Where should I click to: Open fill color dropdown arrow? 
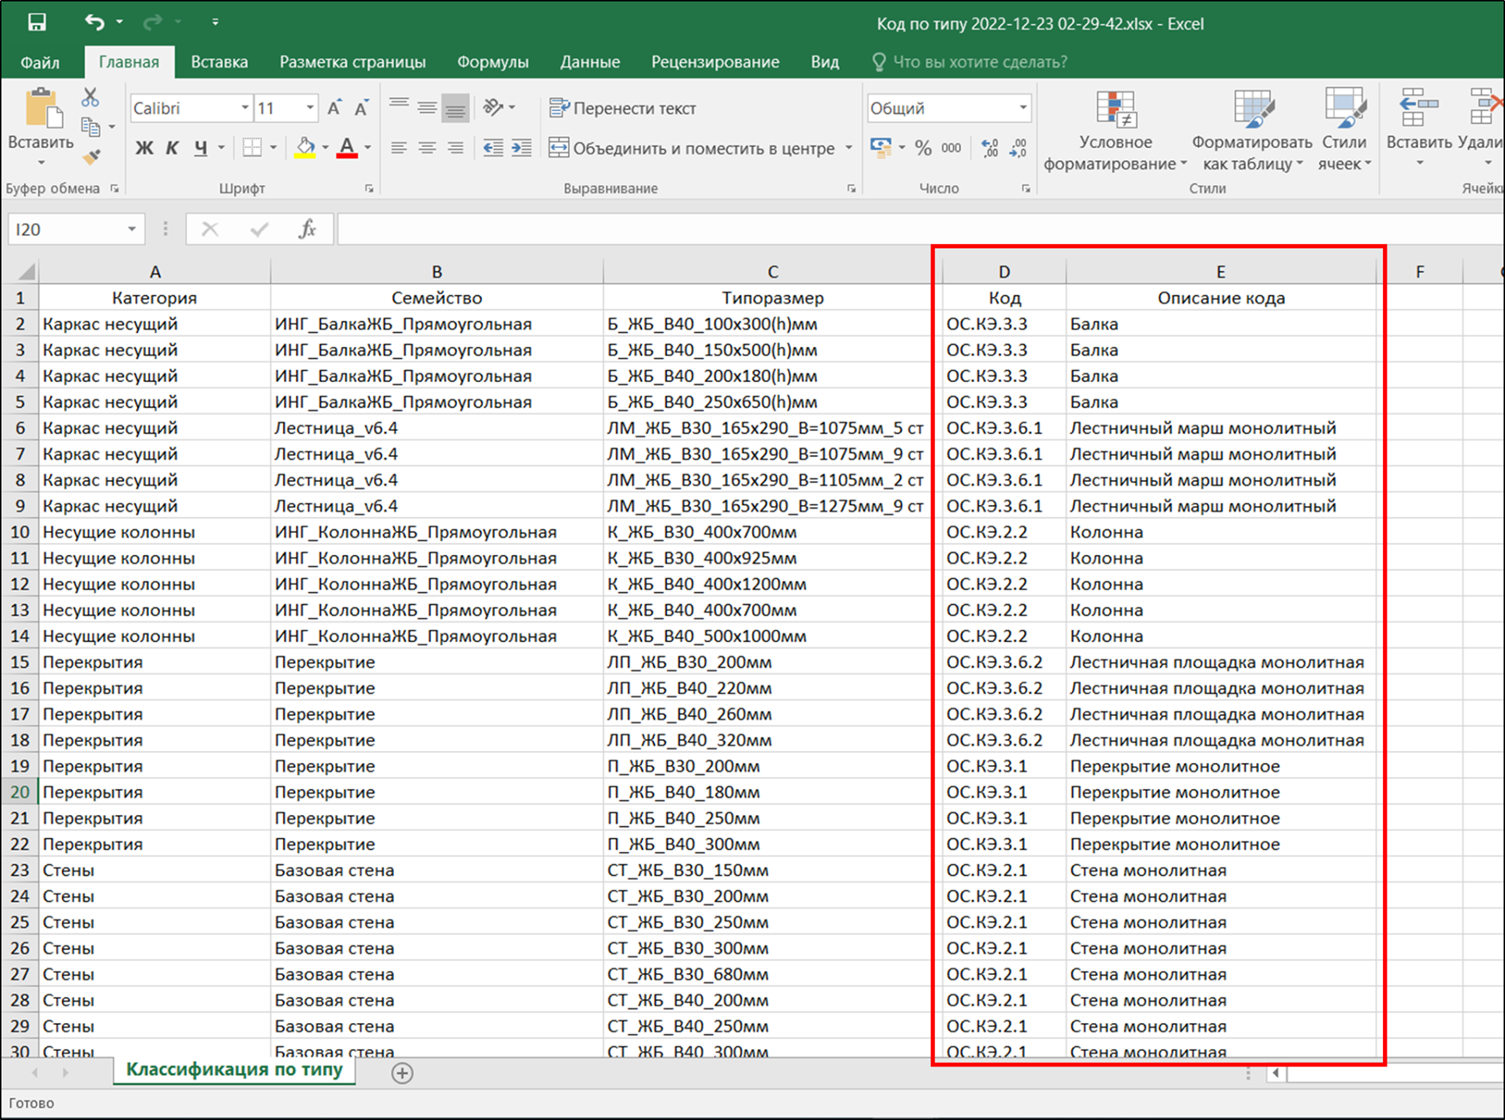pyautogui.click(x=325, y=148)
